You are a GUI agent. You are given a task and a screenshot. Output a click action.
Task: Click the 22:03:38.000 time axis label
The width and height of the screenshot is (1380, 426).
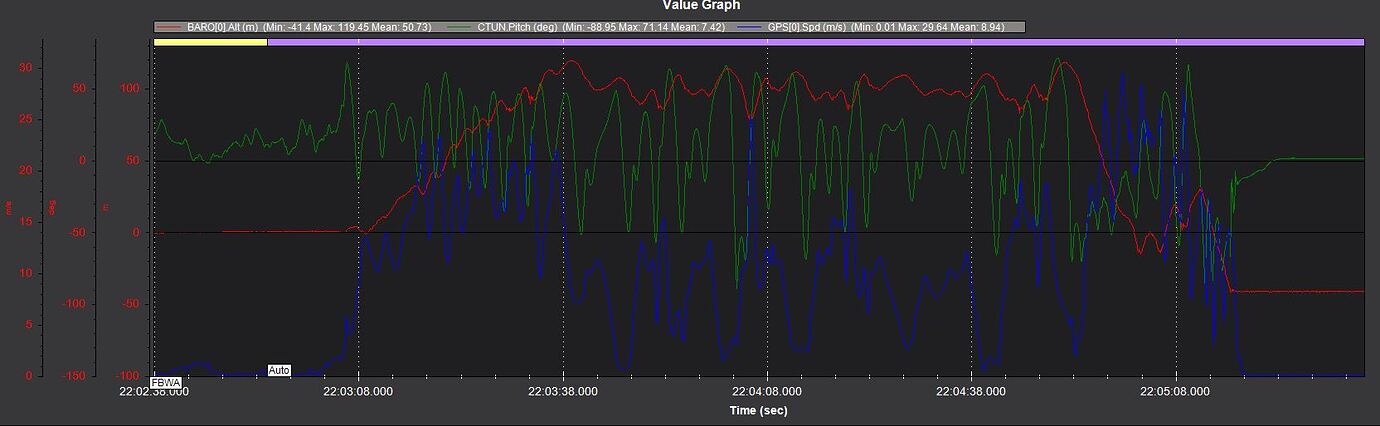[563, 392]
